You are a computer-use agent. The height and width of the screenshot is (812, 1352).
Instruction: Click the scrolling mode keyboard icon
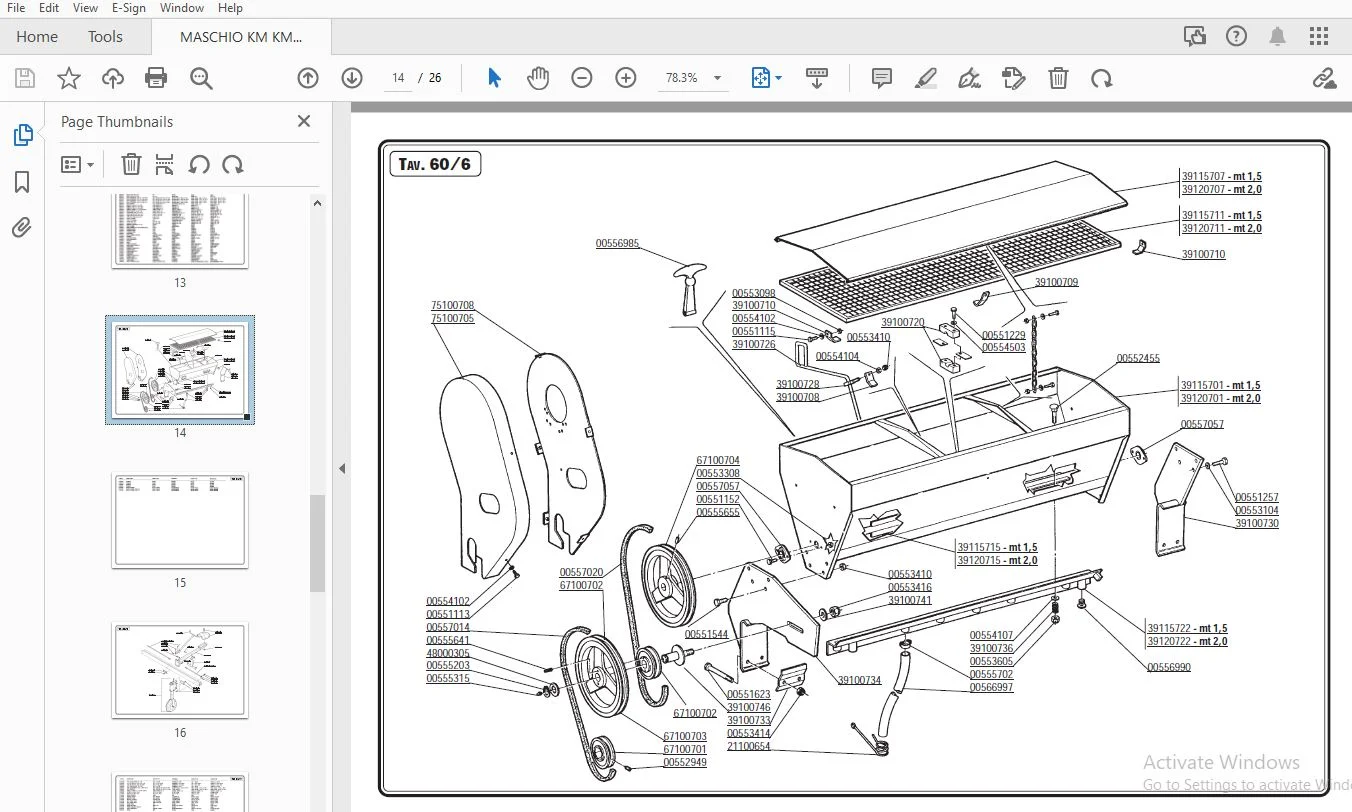click(x=817, y=78)
